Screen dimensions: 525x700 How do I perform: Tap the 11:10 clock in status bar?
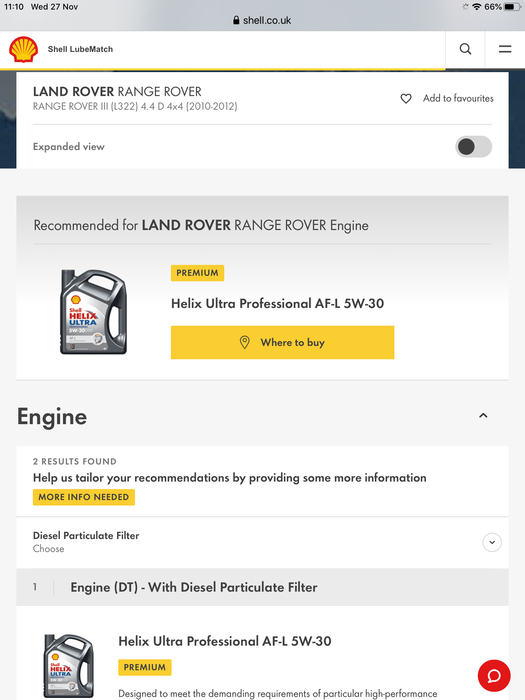pyautogui.click(x=14, y=7)
